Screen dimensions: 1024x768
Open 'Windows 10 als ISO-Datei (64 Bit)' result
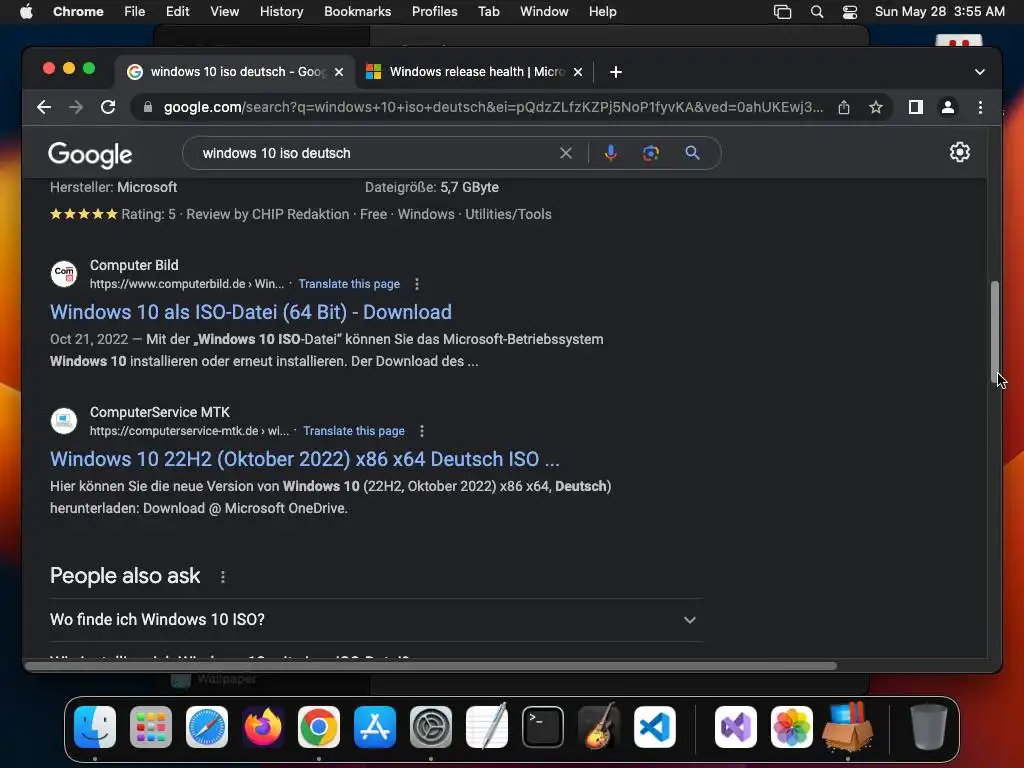tap(251, 312)
